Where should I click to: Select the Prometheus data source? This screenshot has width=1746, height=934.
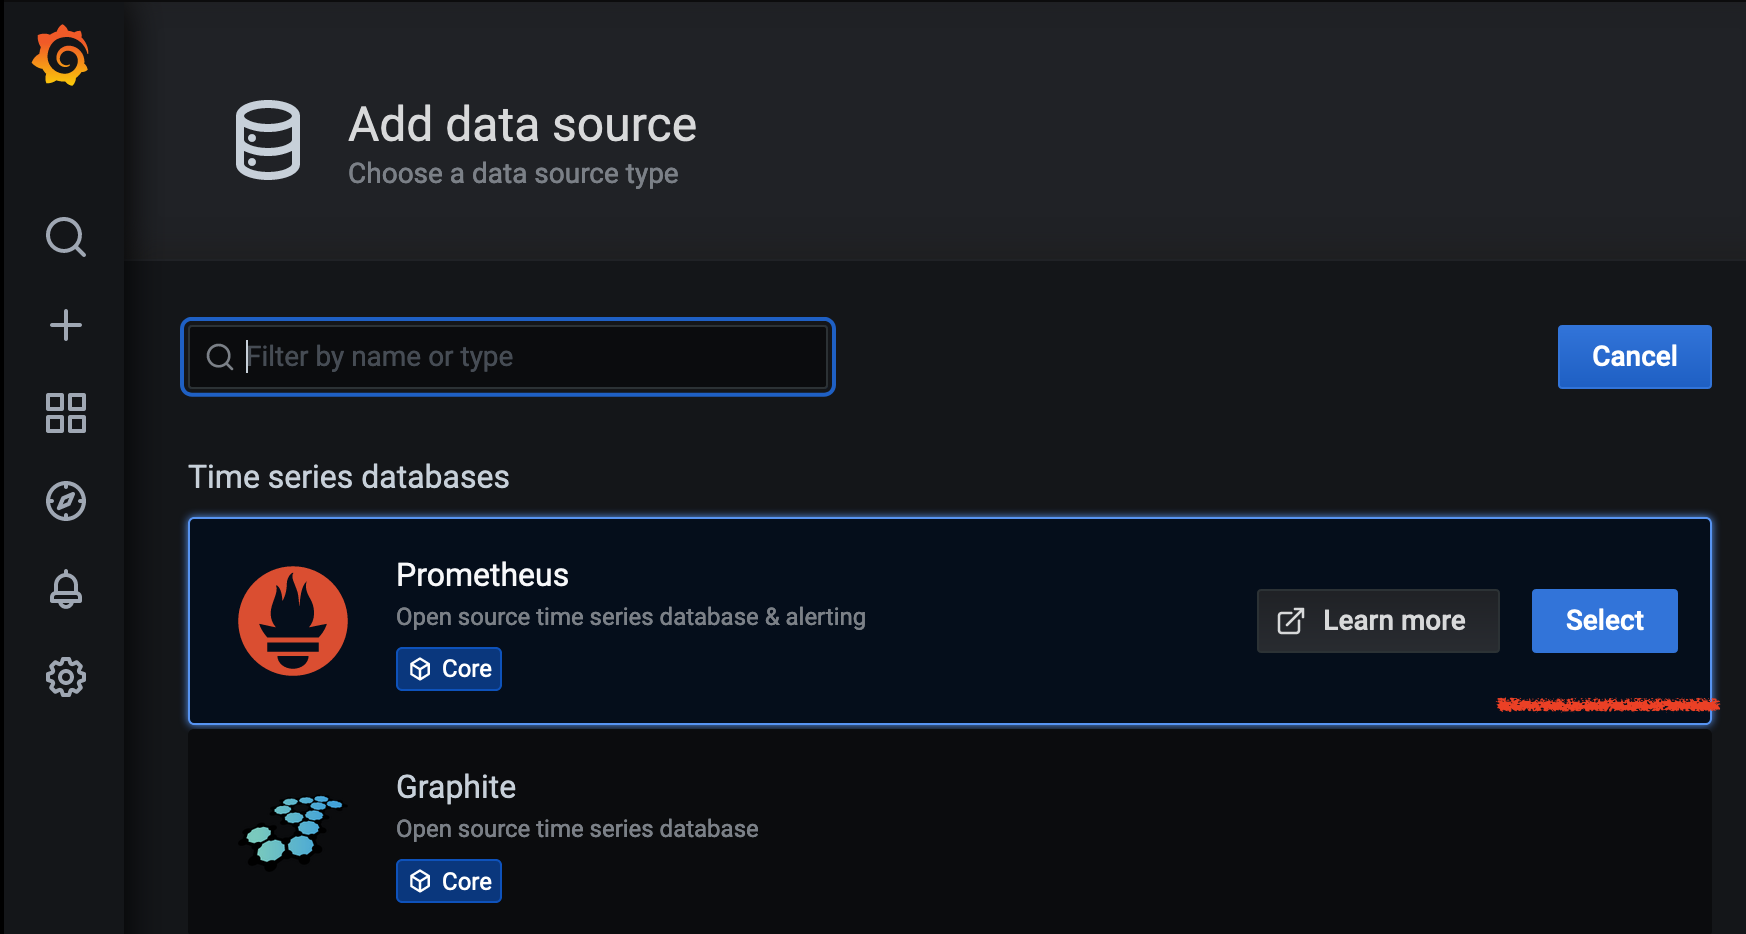1605,621
